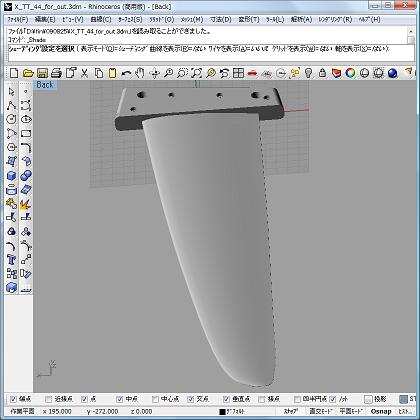The image size is (420, 420).
Task: Open the サーフェス(S) menu
Action: click(130, 19)
